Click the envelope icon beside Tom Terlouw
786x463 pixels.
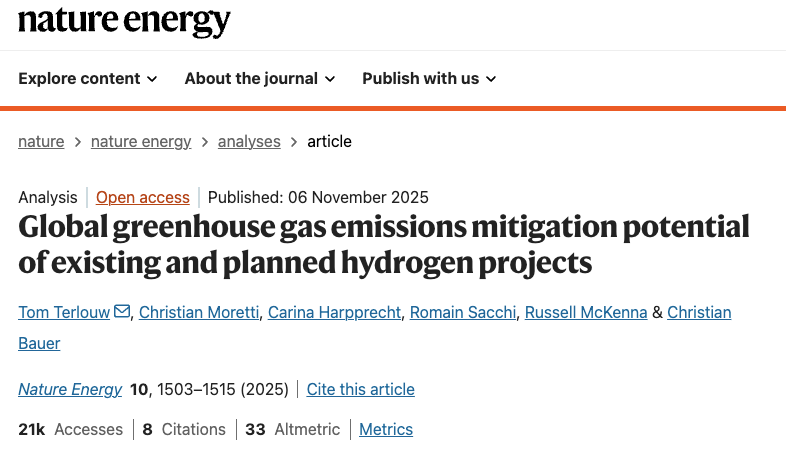(122, 311)
